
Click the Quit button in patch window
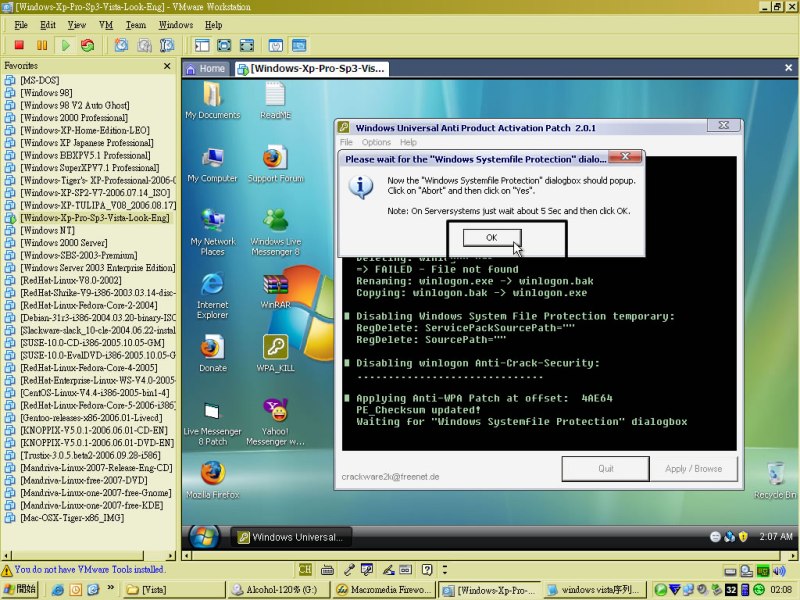click(606, 468)
